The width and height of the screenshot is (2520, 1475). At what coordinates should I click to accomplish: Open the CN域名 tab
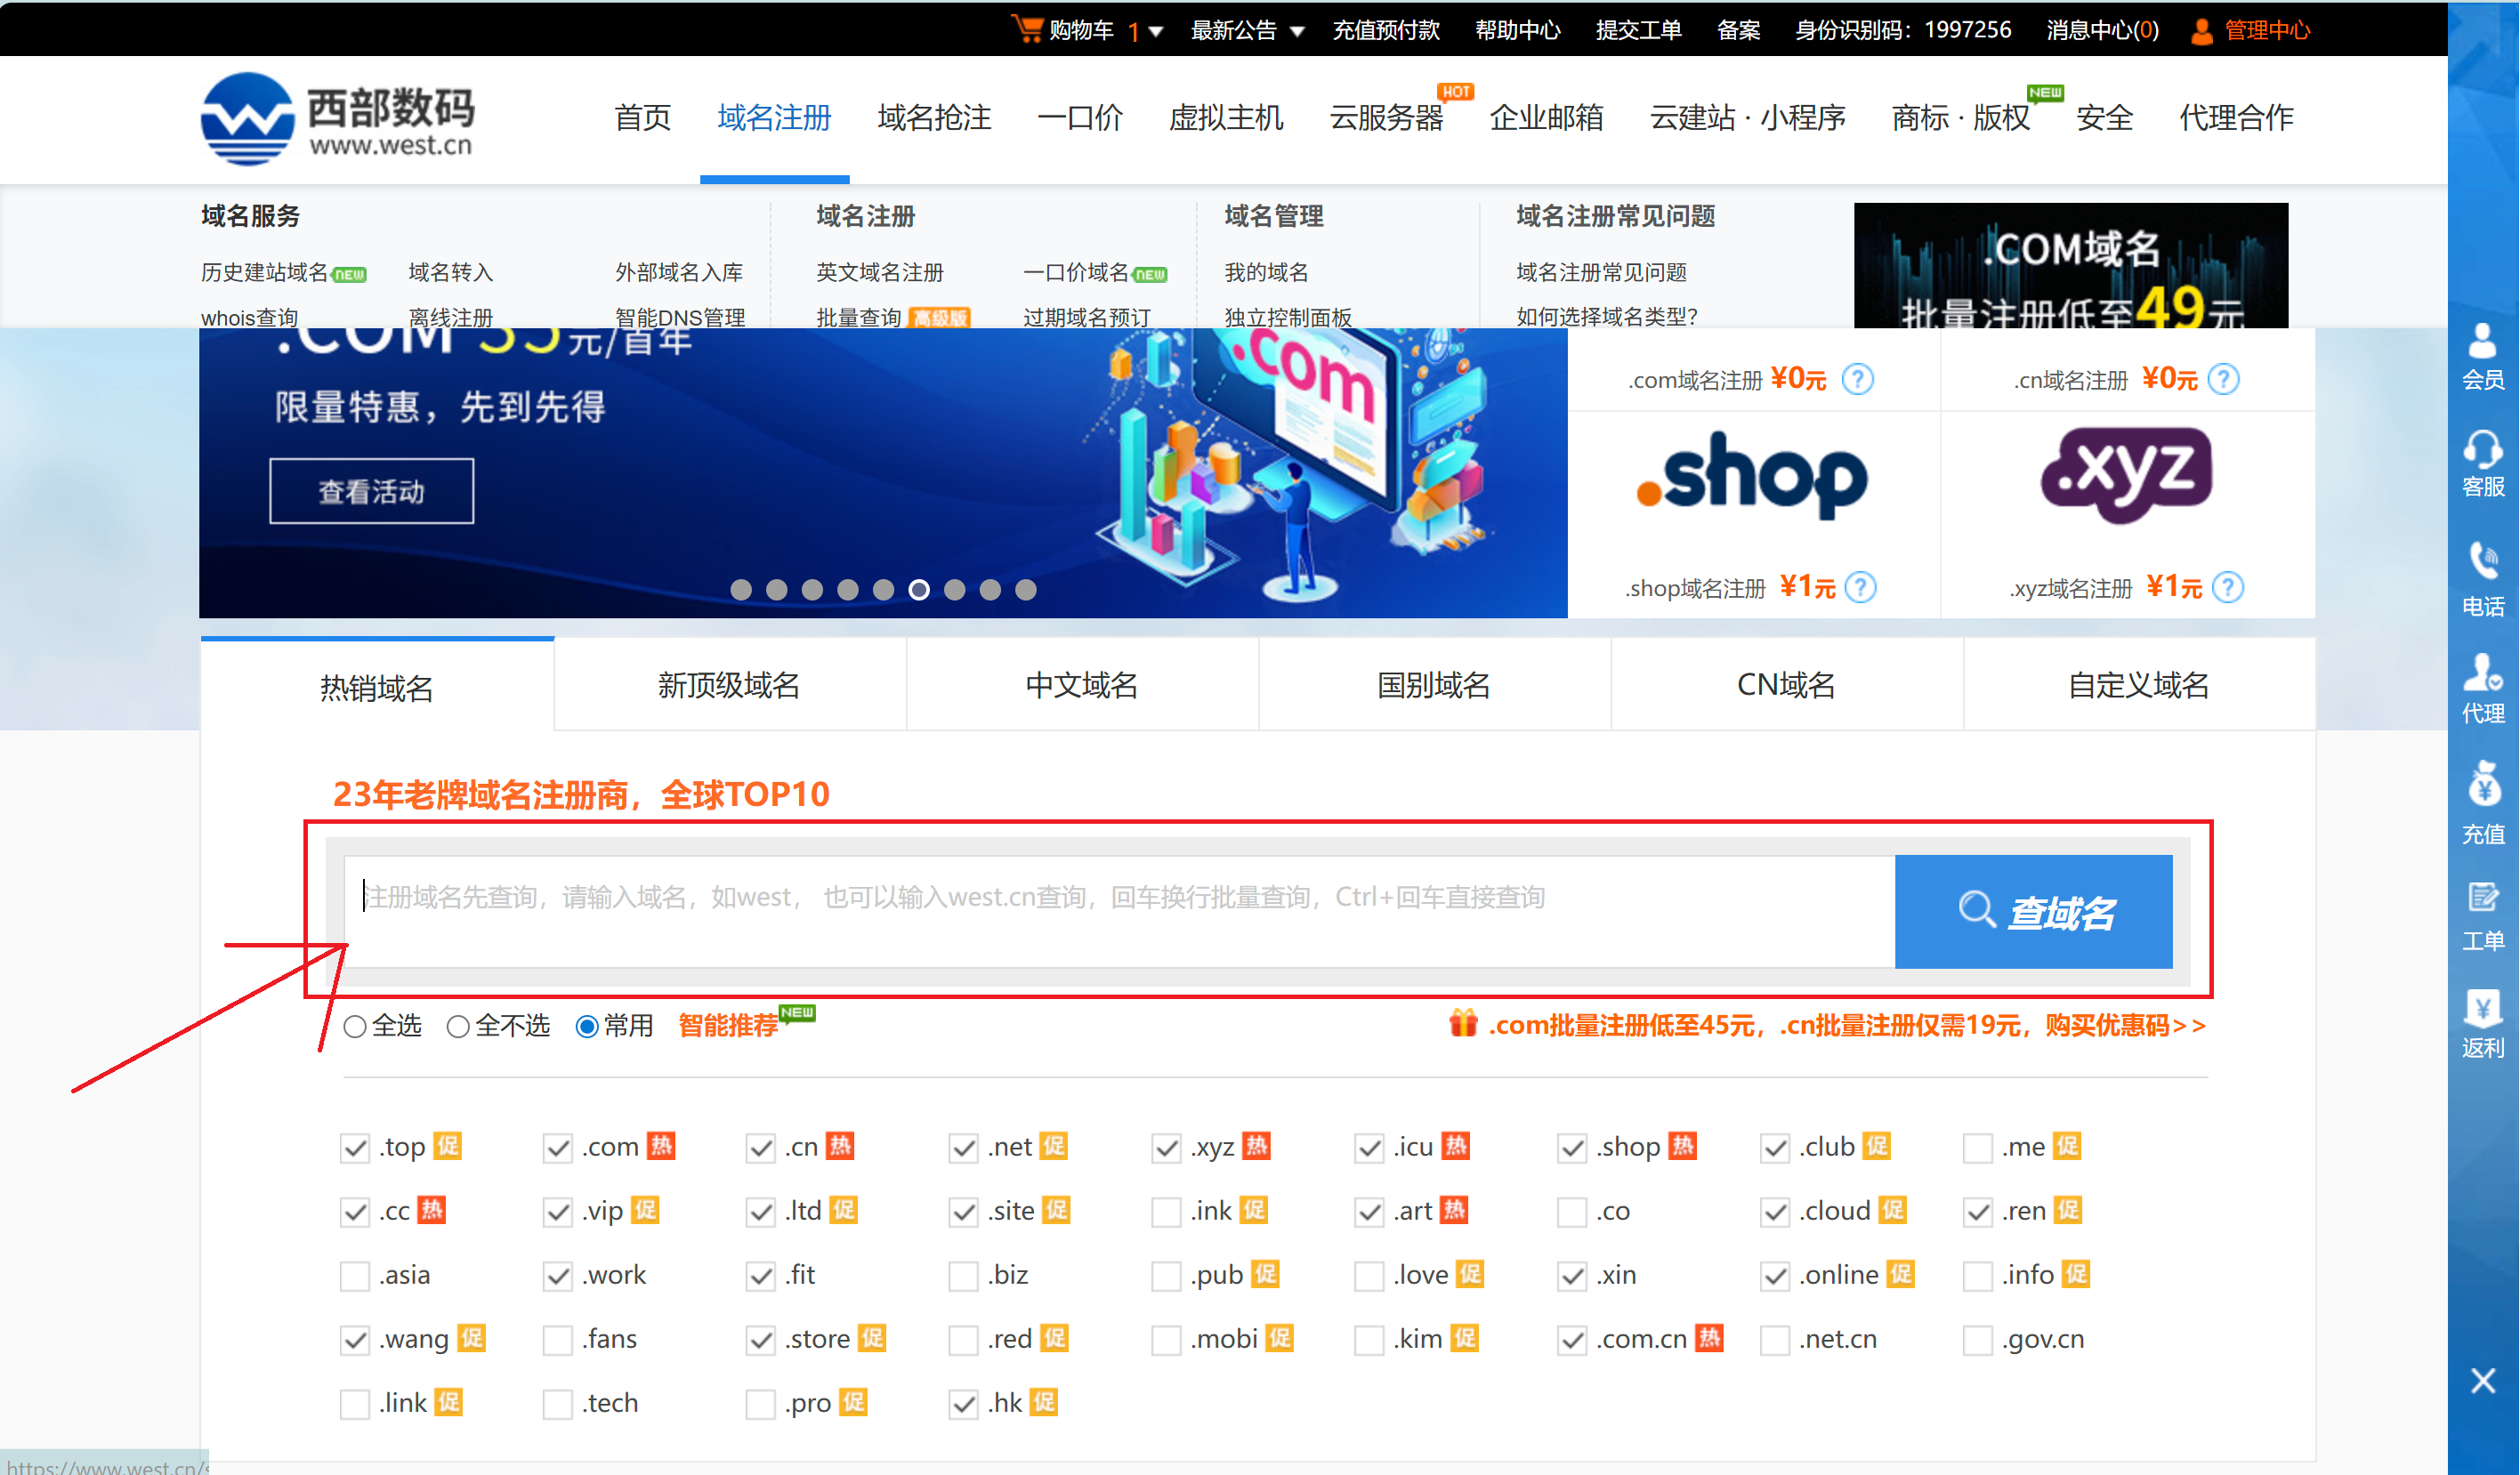1786,685
